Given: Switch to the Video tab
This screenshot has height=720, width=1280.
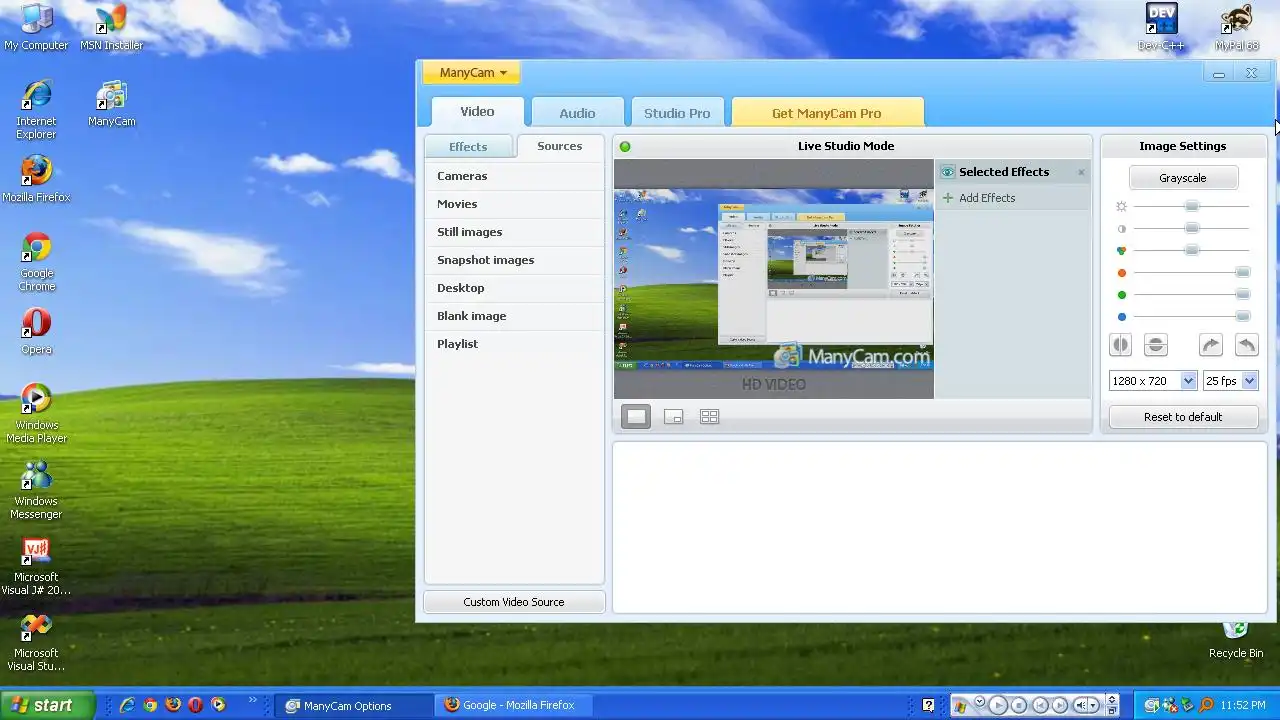Looking at the screenshot, I should pyautogui.click(x=477, y=112).
